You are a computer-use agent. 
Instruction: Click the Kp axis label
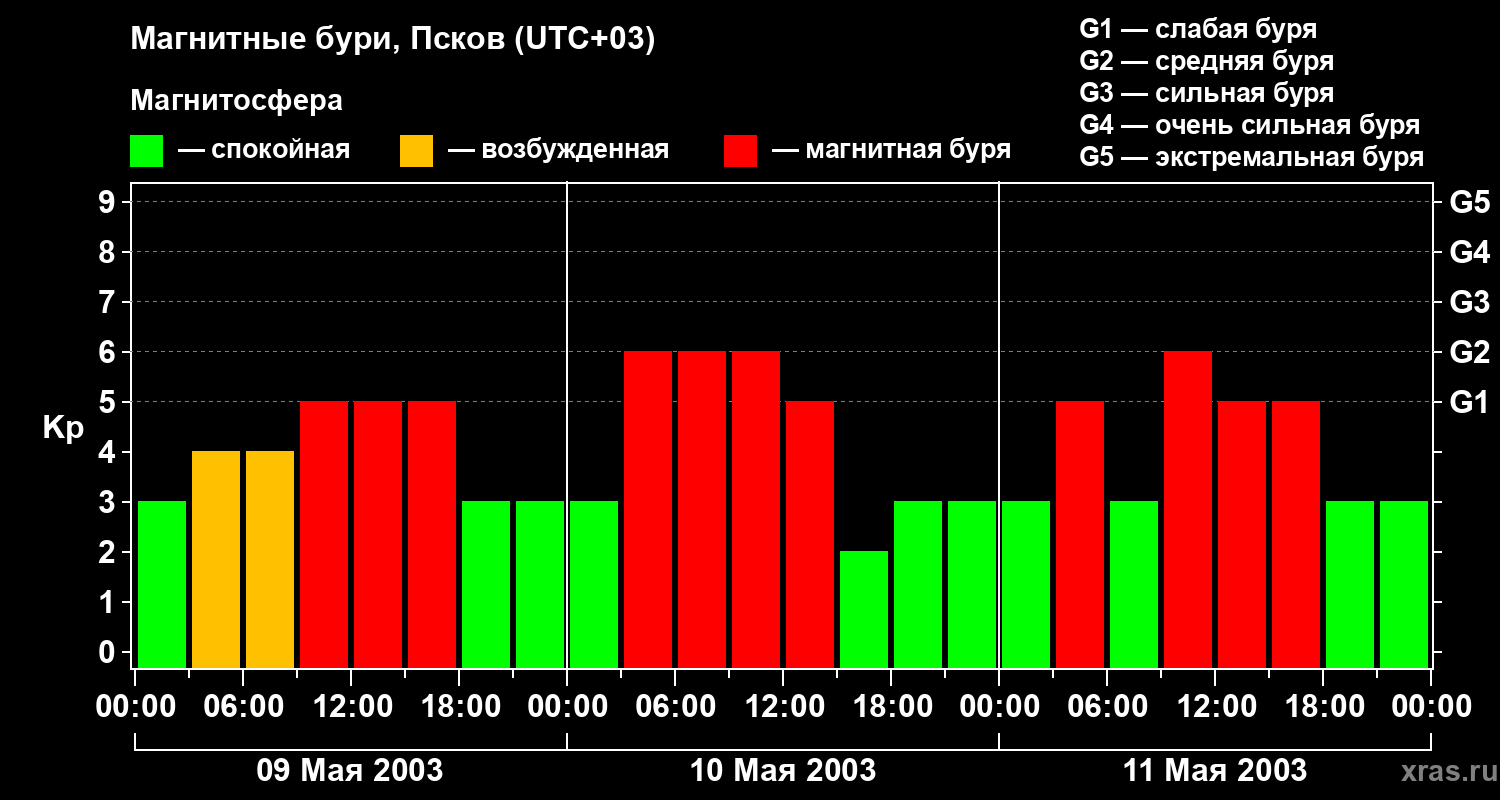[x=63, y=428]
